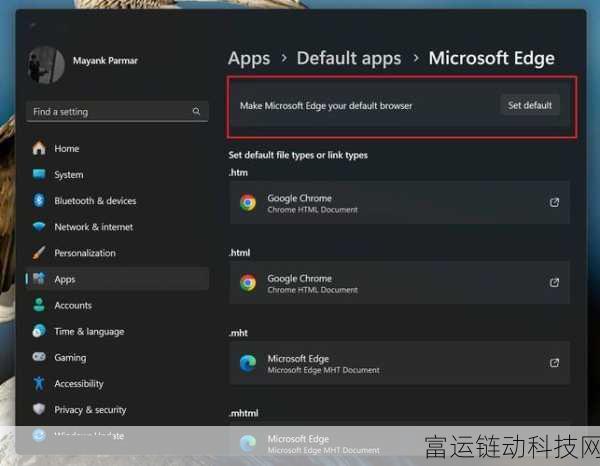The image size is (600, 466).
Task: Click the search magnifier icon
Action: click(196, 111)
